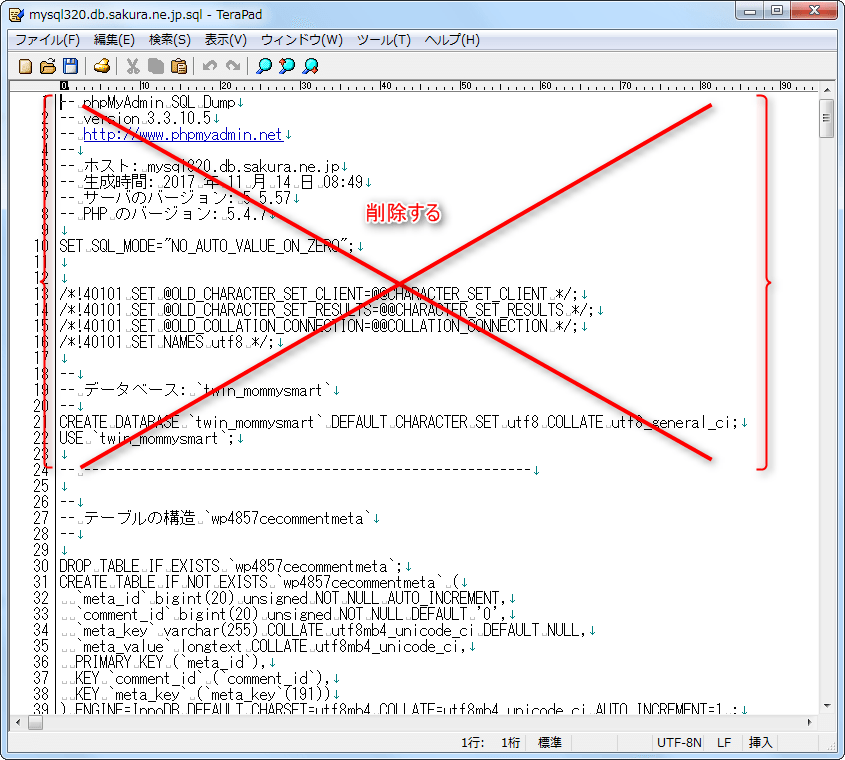Open a file with the folder icon
Image resolution: width=845 pixels, height=760 pixels.
(48, 66)
